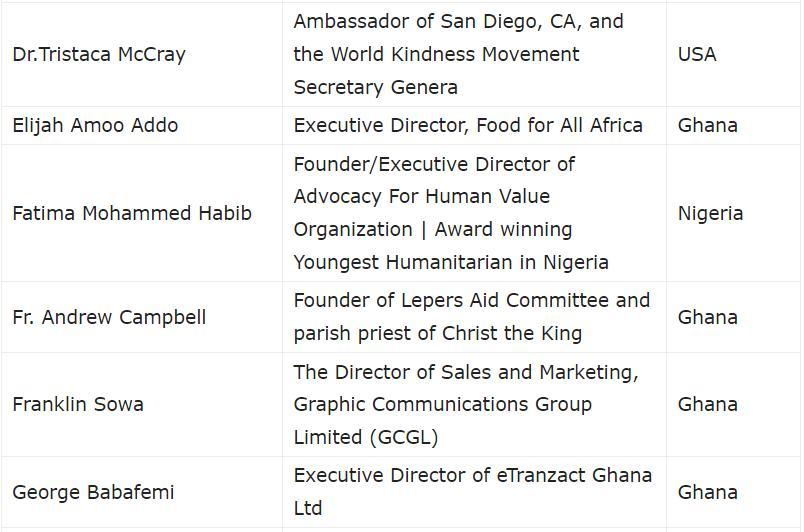Click Ghana in the Fr. Andrew Campbell row
This screenshot has height=532, width=804.
pyautogui.click(x=708, y=317)
